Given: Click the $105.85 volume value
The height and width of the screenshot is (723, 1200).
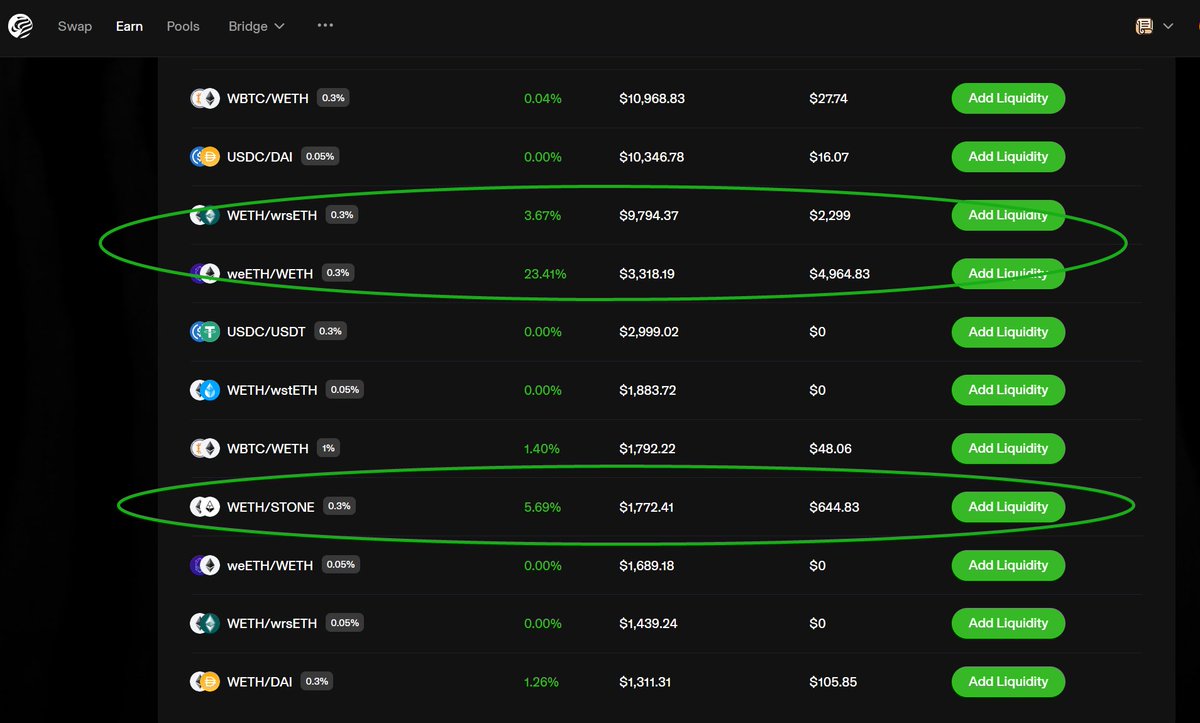Looking at the screenshot, I should point(834,681).
